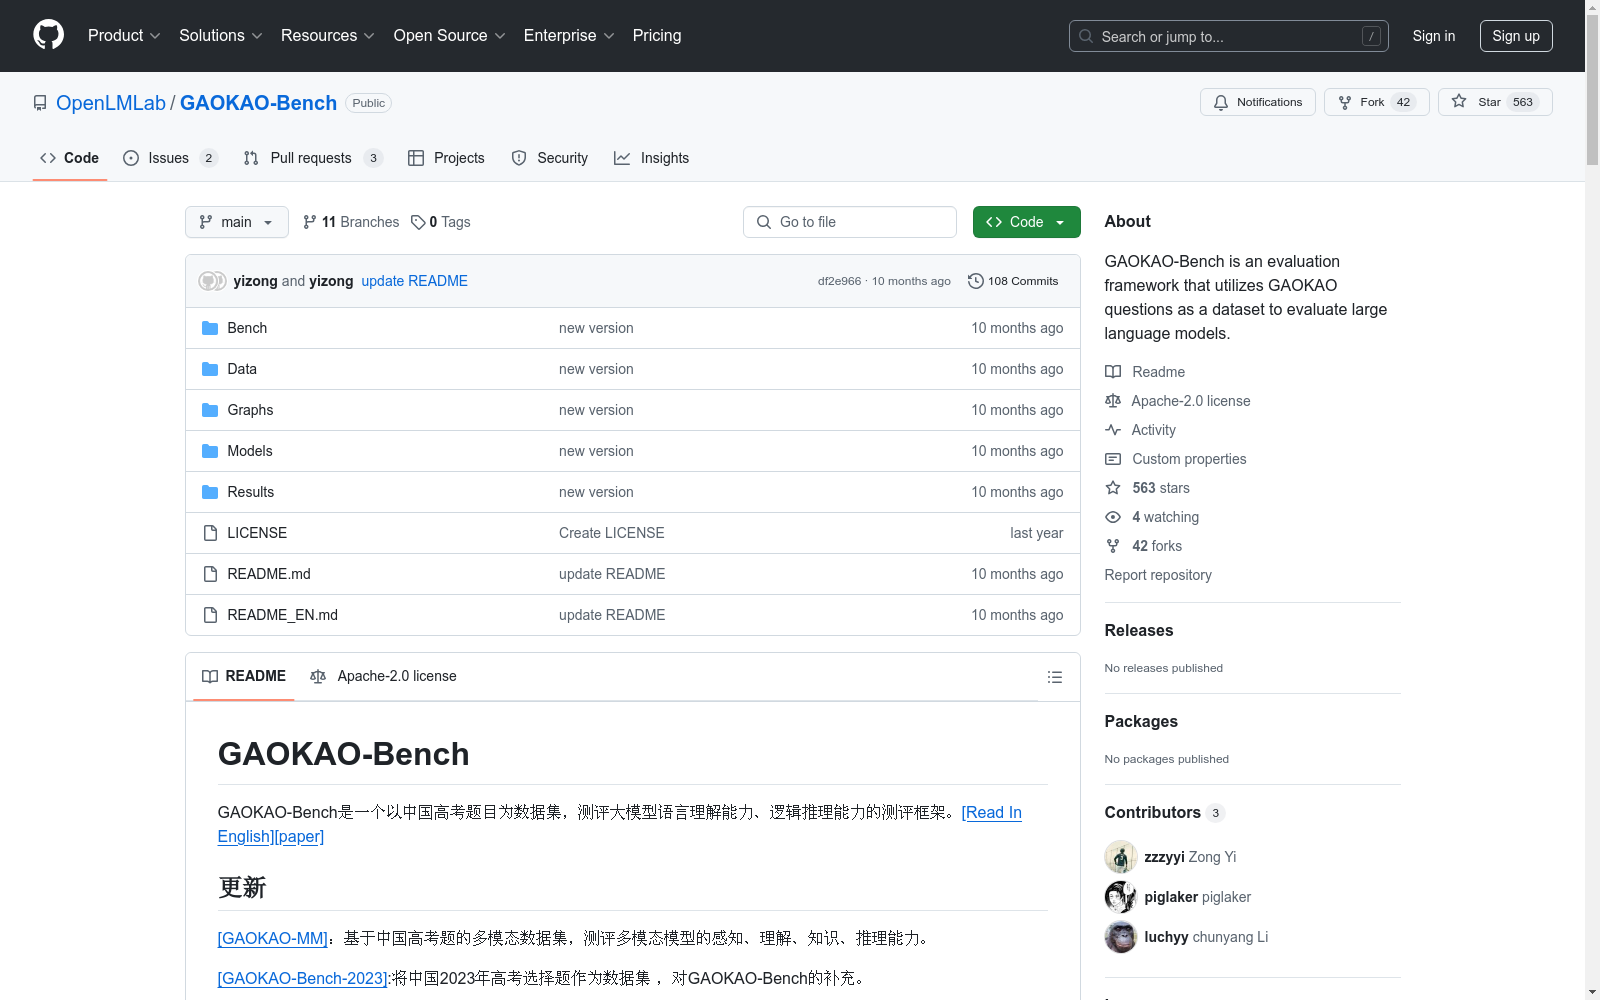Click the Go to file search field
1600x1000 pixels.
850,222
